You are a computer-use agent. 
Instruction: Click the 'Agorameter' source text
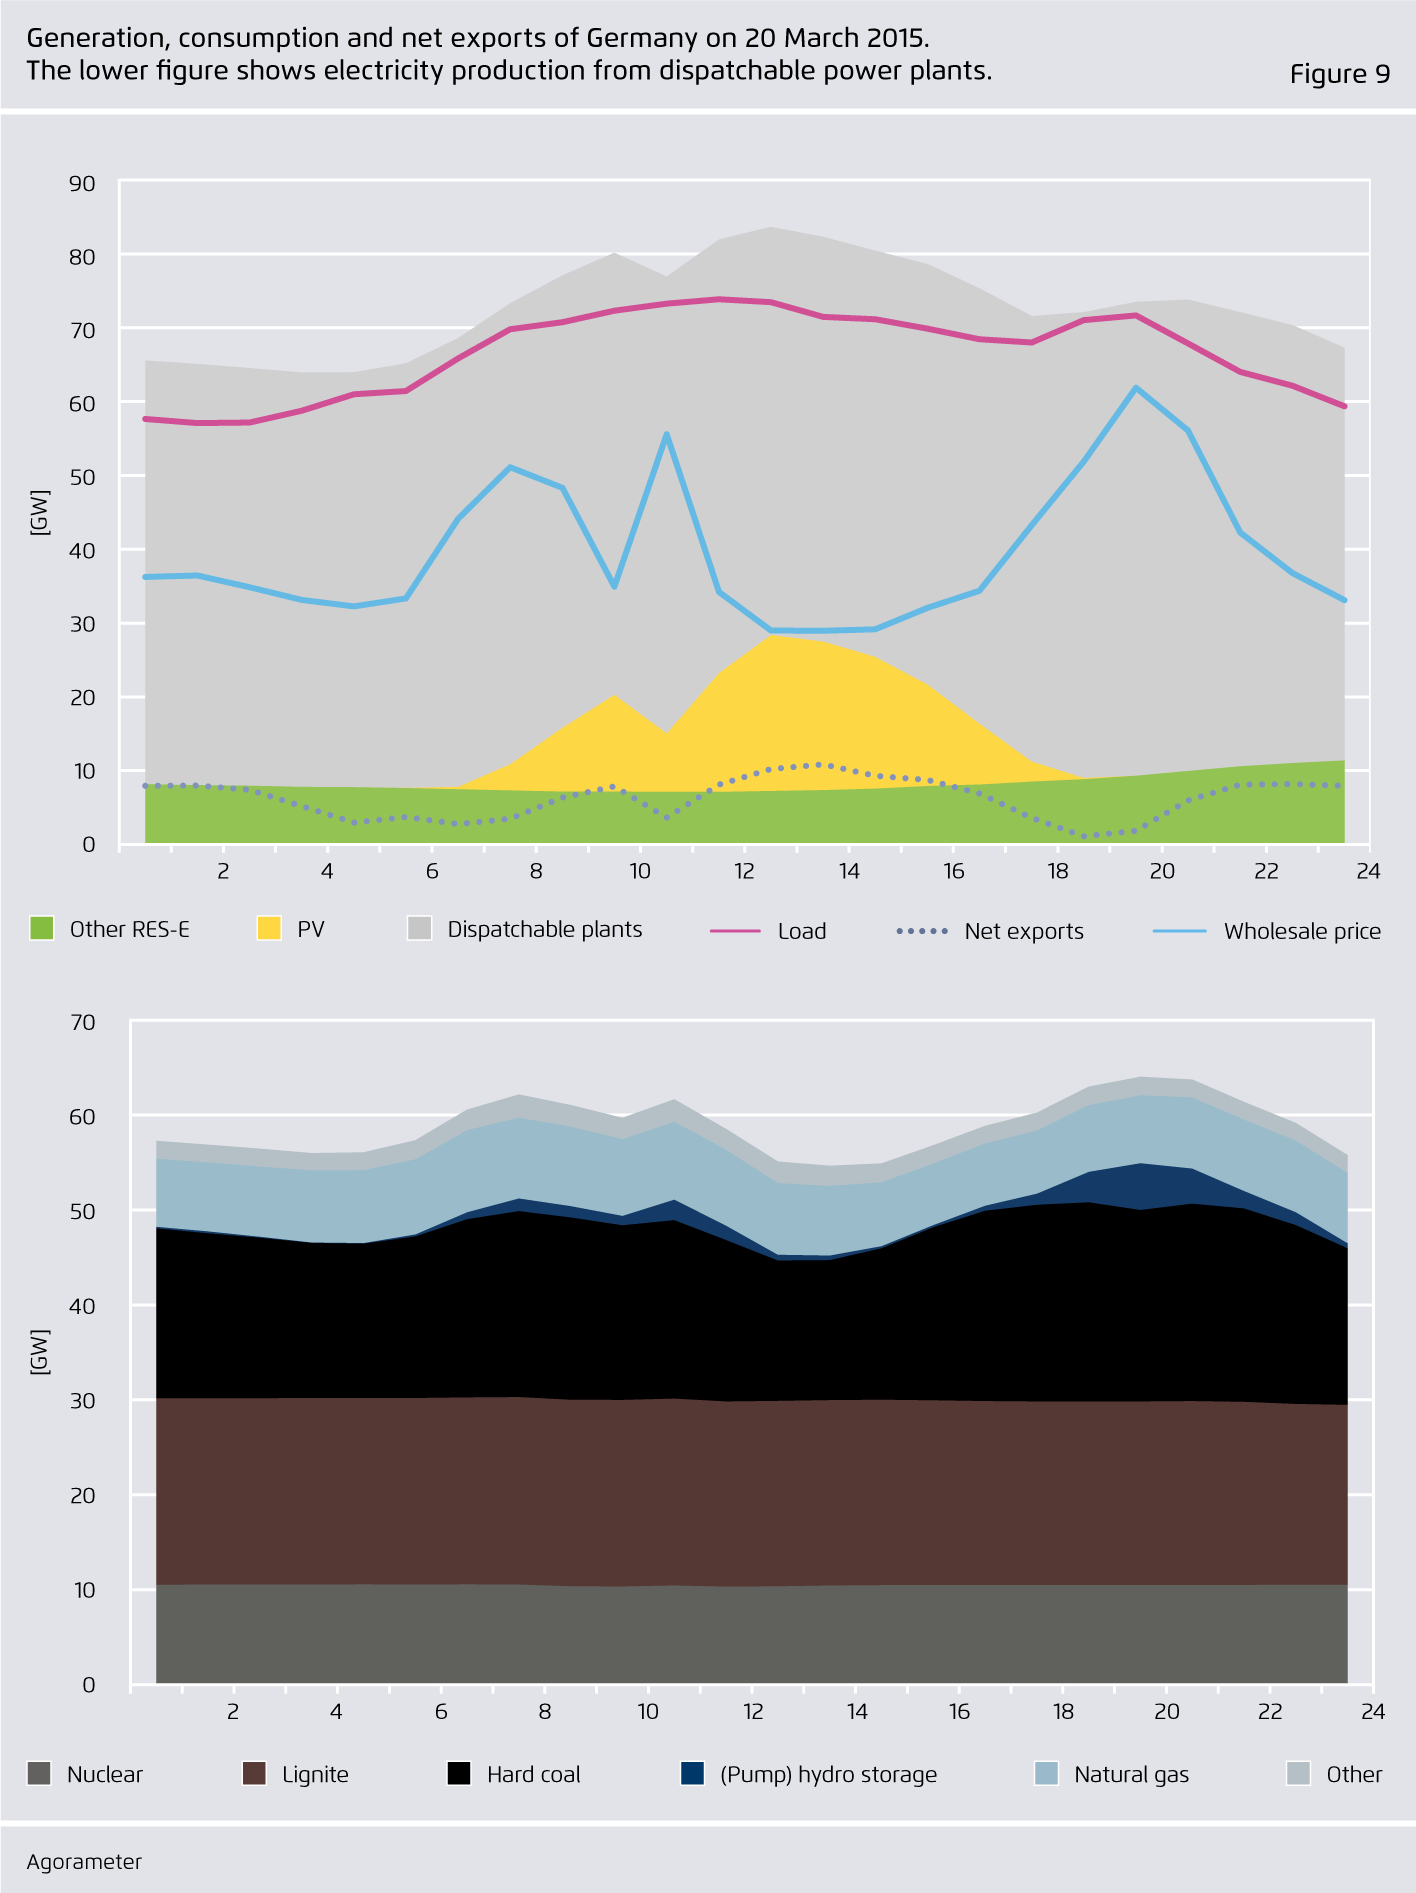tap(84, 1862)
